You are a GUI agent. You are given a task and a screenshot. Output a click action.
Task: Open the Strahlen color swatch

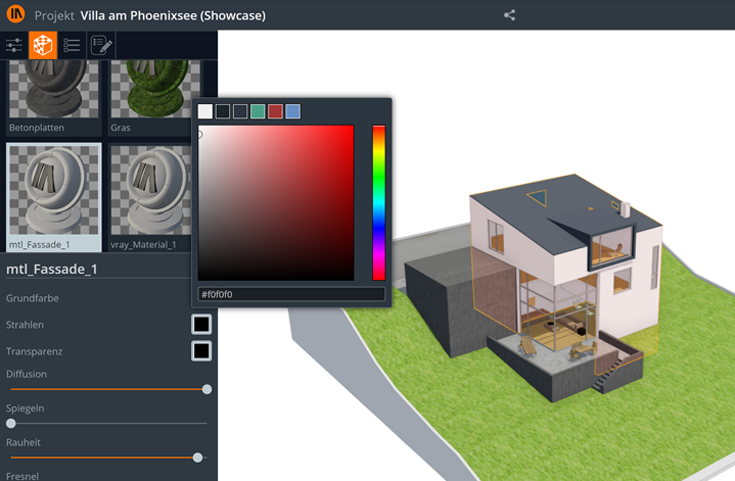pos(201,324)
